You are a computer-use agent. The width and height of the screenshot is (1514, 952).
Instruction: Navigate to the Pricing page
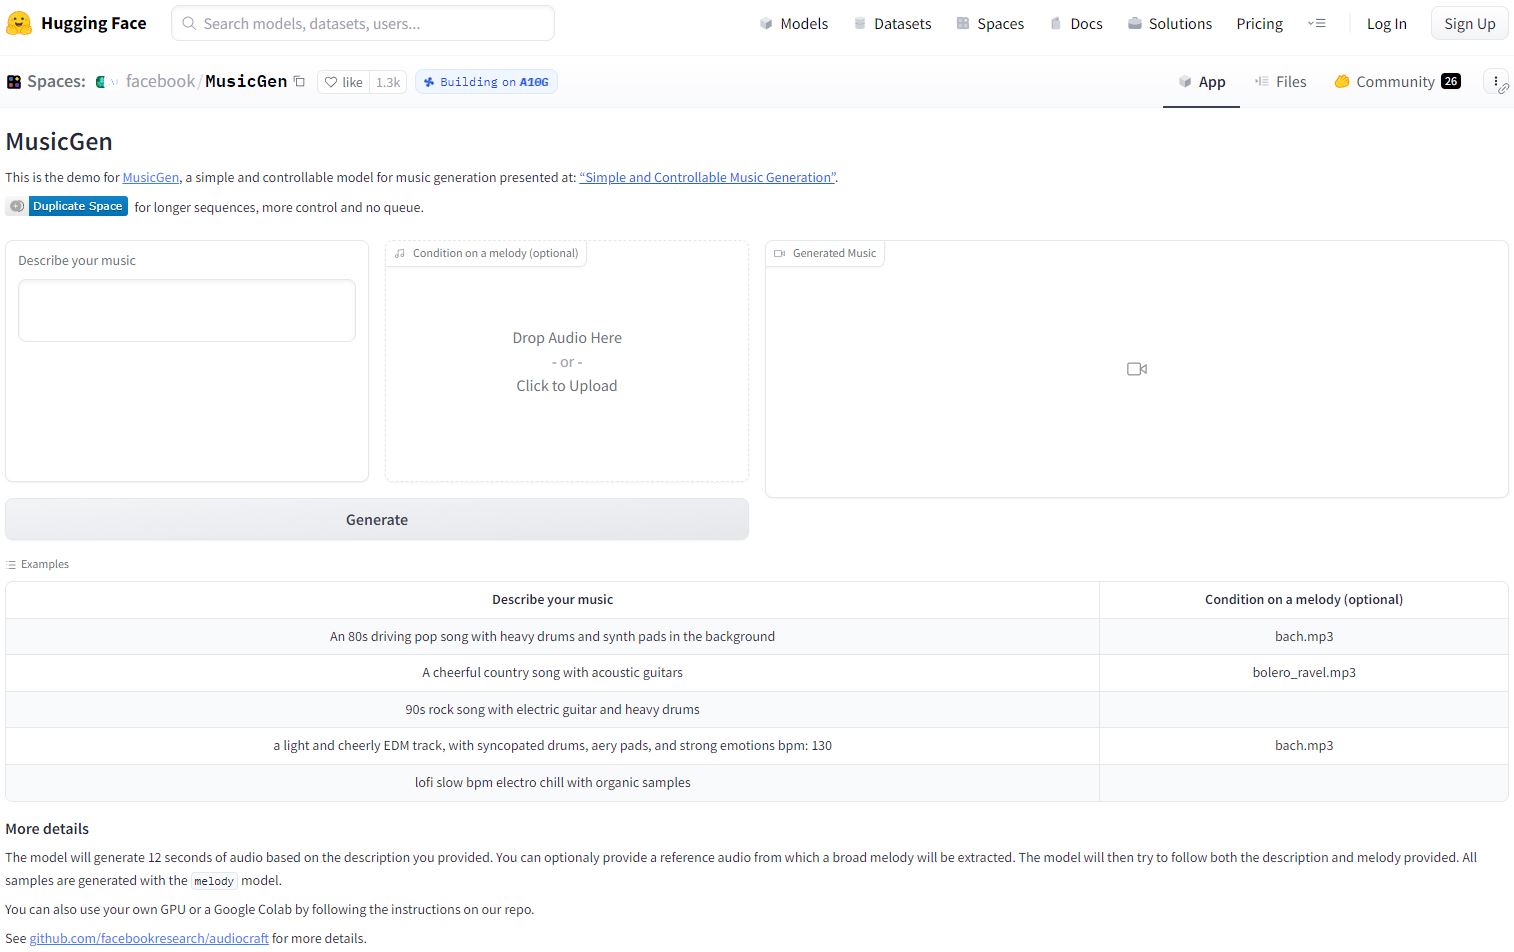(x=1260, y=23)
